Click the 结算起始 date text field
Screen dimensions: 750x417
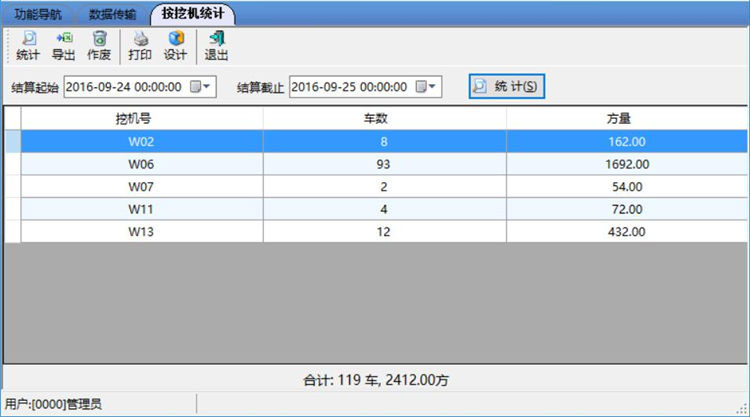click(x=124, y=87)
